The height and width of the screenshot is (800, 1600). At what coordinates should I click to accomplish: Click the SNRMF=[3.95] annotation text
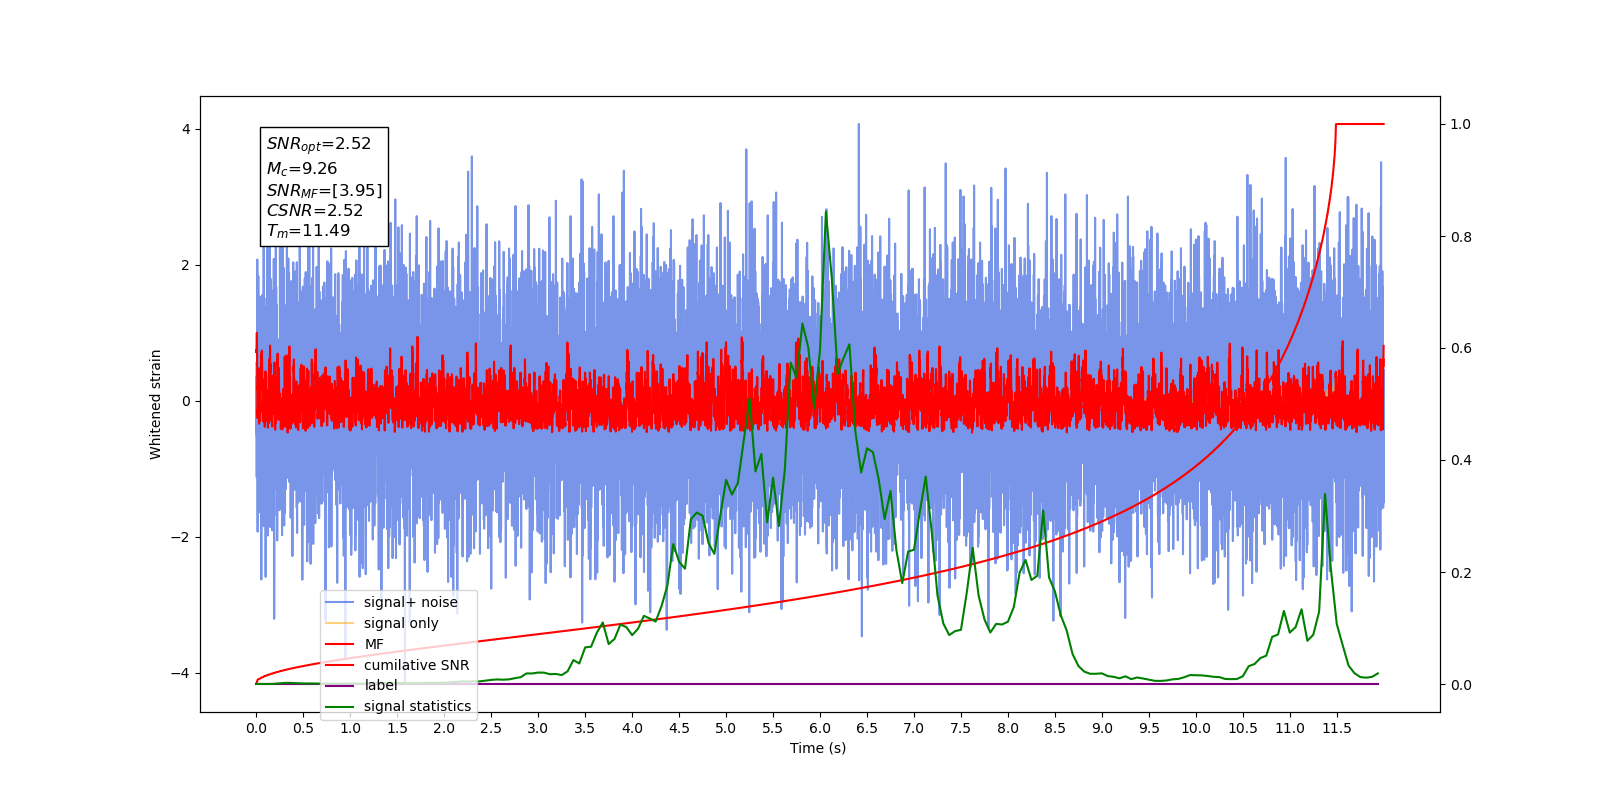[324, 190]
